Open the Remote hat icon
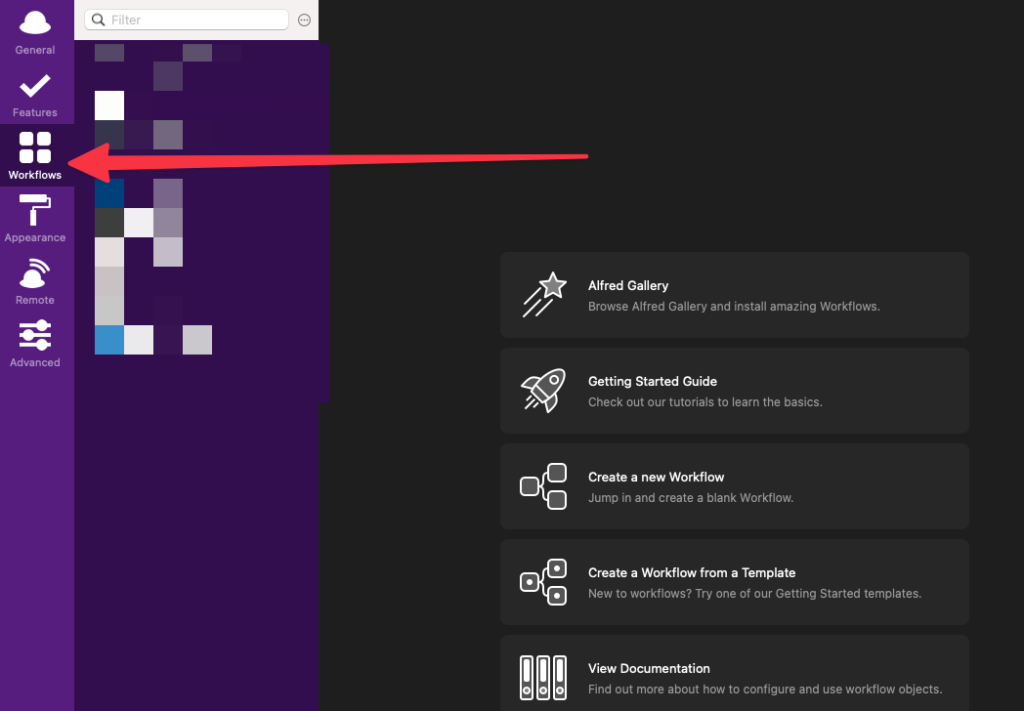The height and width of the screenshot is (711, 1024). 35,273
